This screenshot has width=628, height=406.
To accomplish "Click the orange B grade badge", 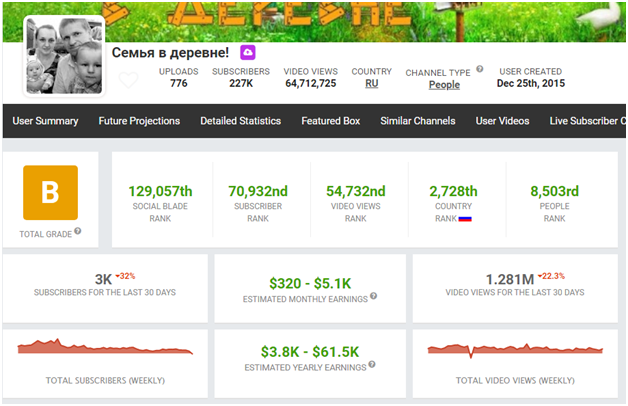I will click(50, 193).
